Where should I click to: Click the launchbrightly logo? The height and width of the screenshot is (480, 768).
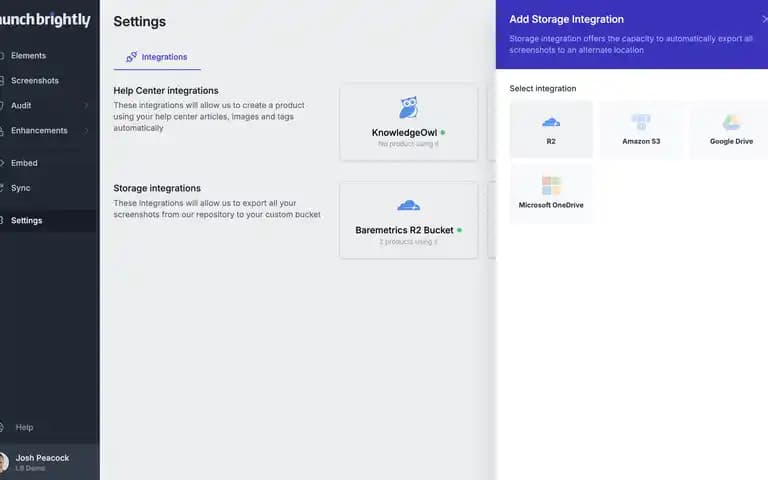pyautogui.click(x=45, y=20)
